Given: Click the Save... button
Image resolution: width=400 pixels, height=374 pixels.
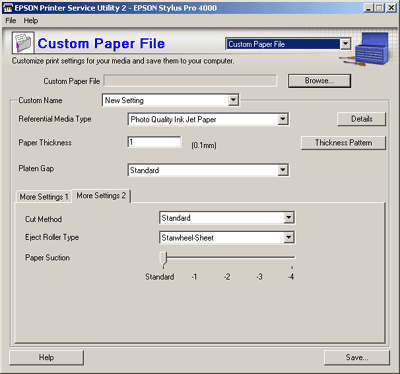Looking at the screenshot, I should tap(357, 358).
